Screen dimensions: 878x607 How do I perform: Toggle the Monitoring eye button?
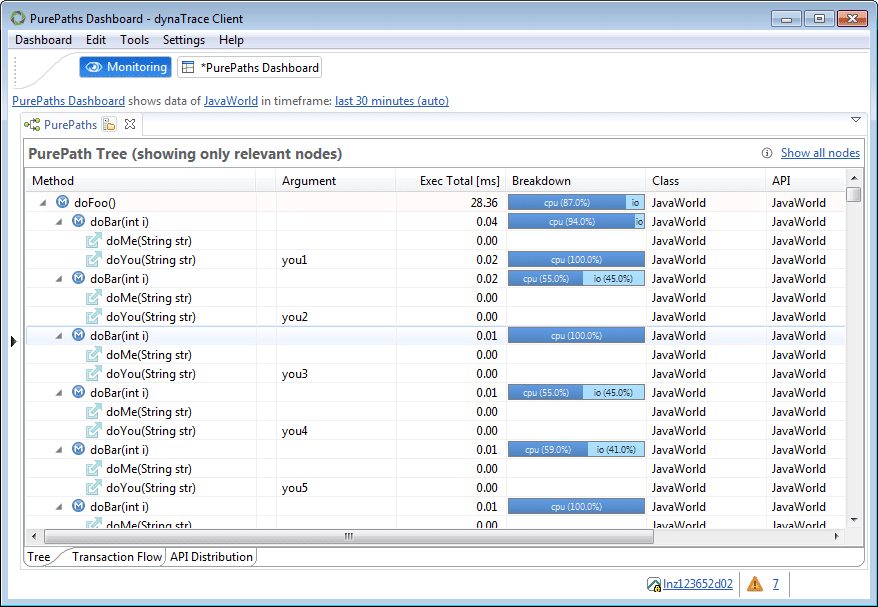tap(125, 67)
